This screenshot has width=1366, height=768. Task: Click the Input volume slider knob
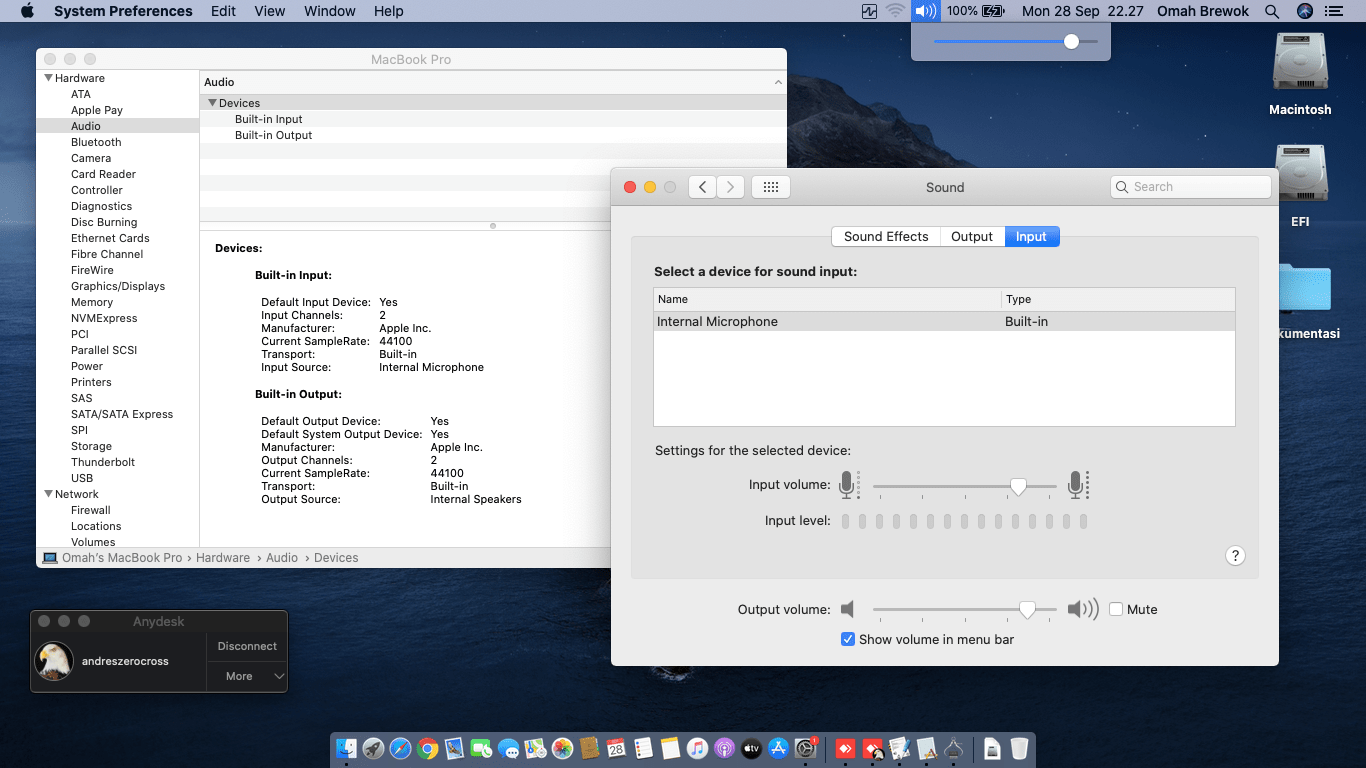1018,486
